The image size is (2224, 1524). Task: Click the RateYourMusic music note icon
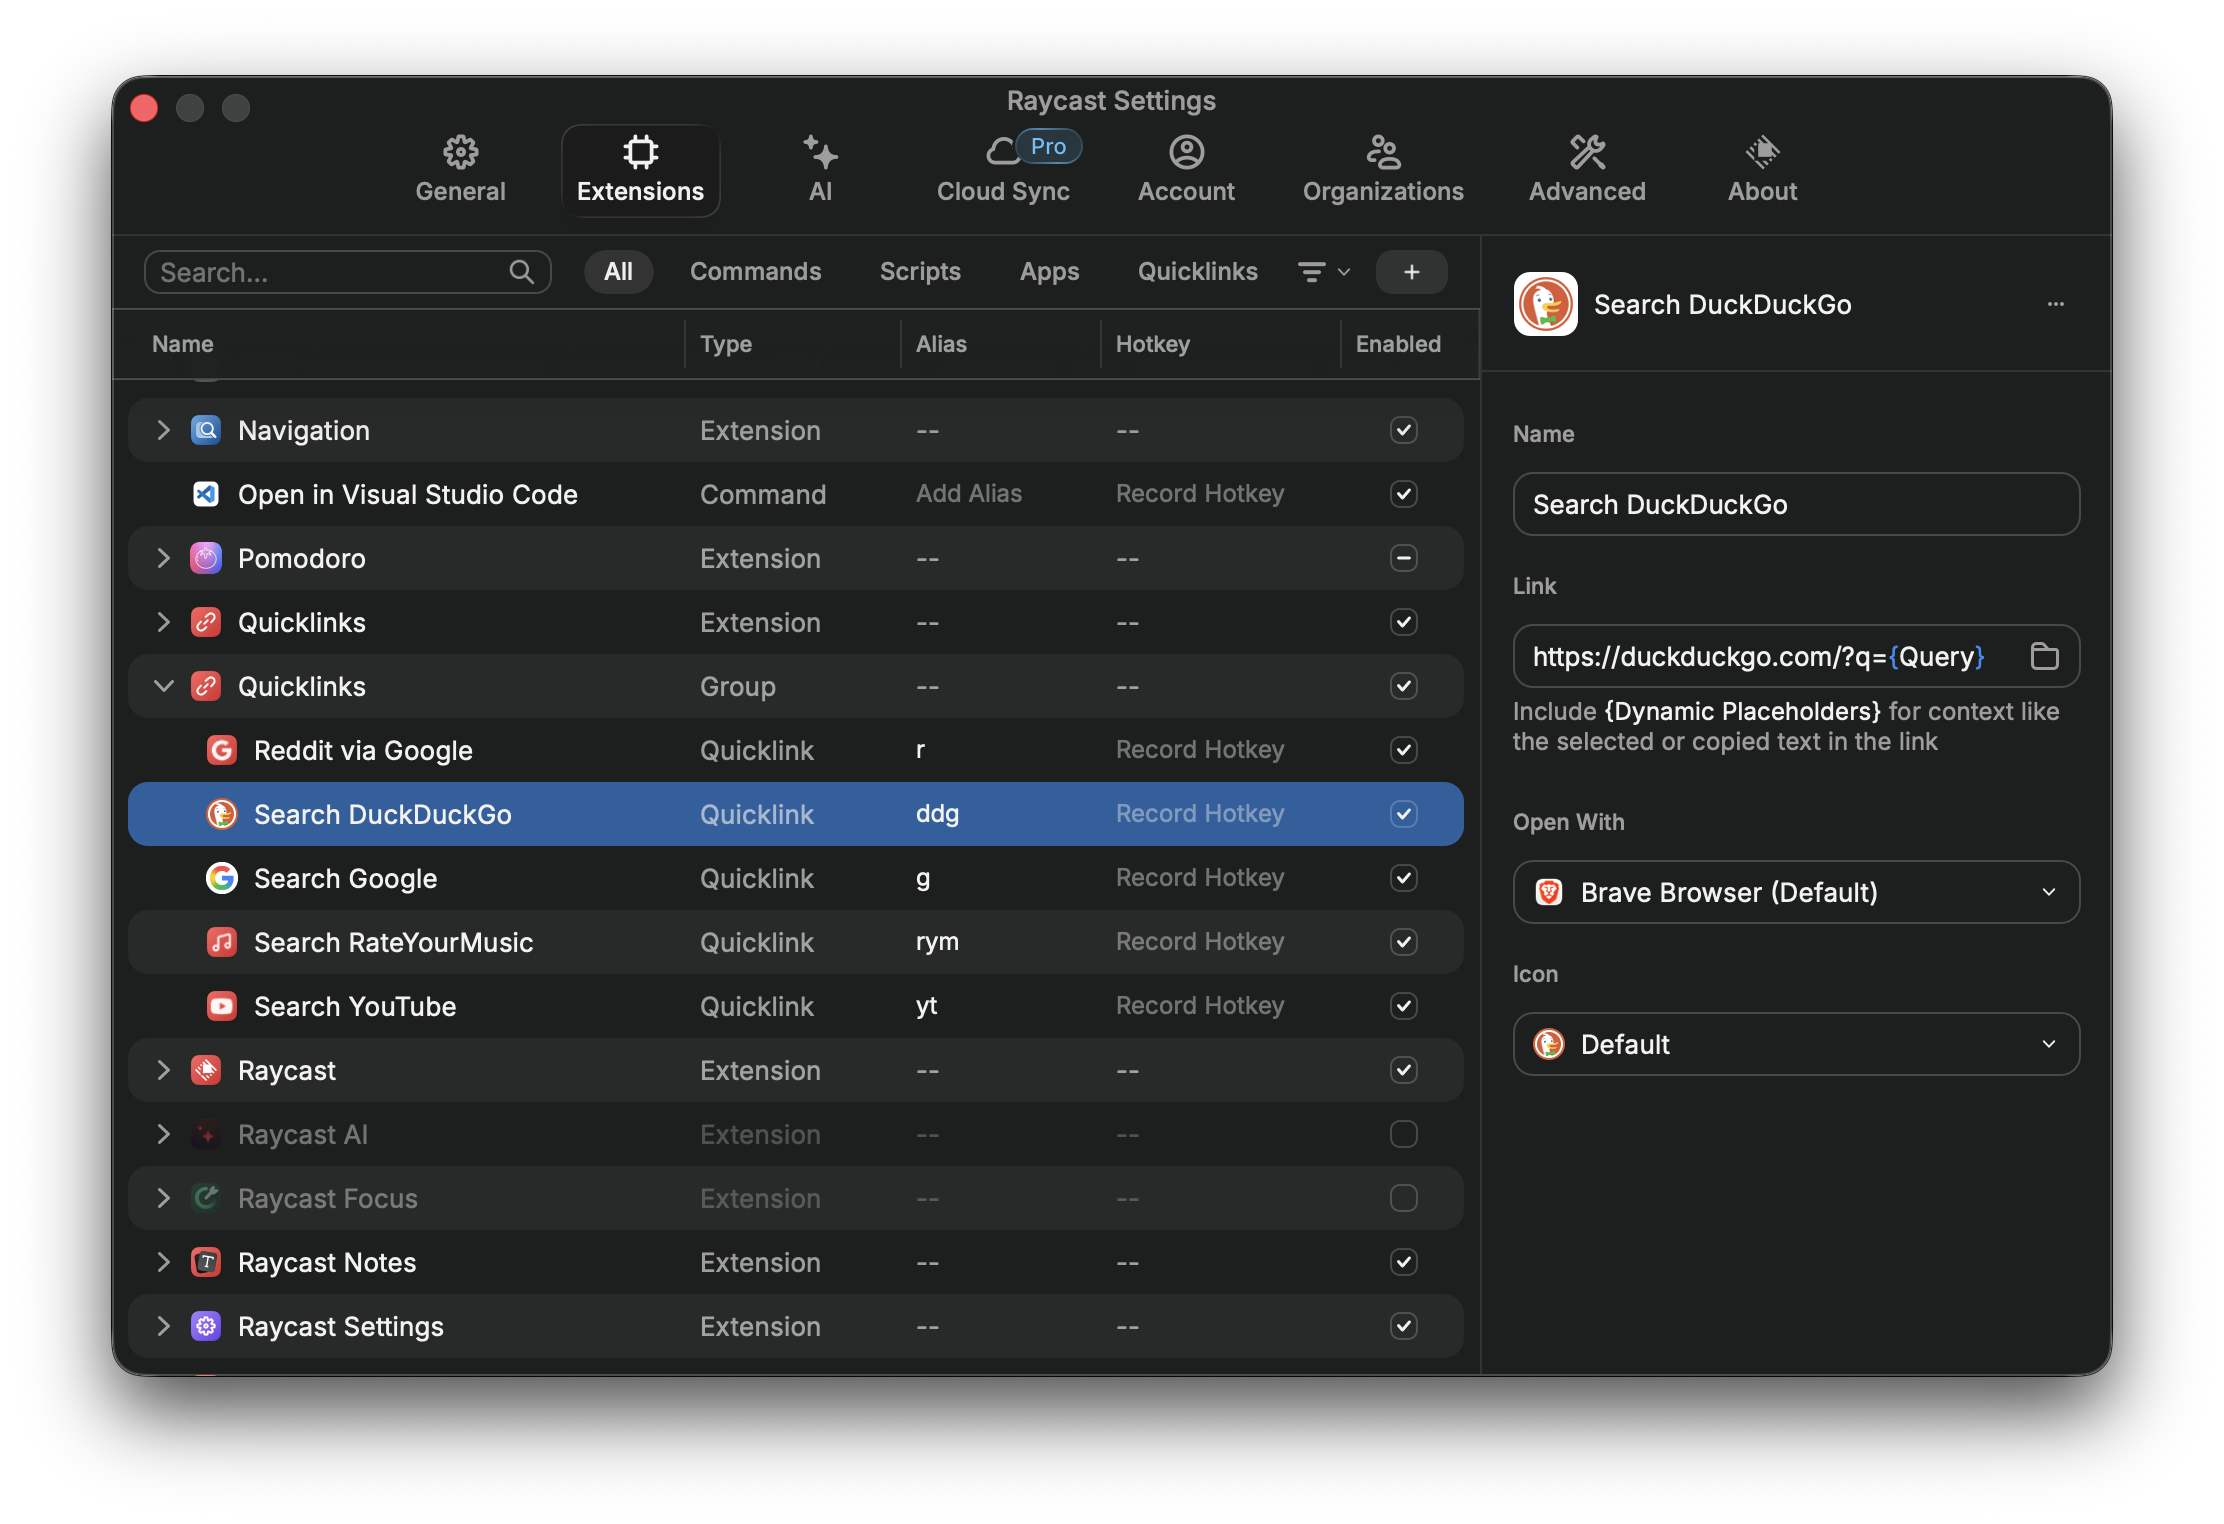pos(222,942)
